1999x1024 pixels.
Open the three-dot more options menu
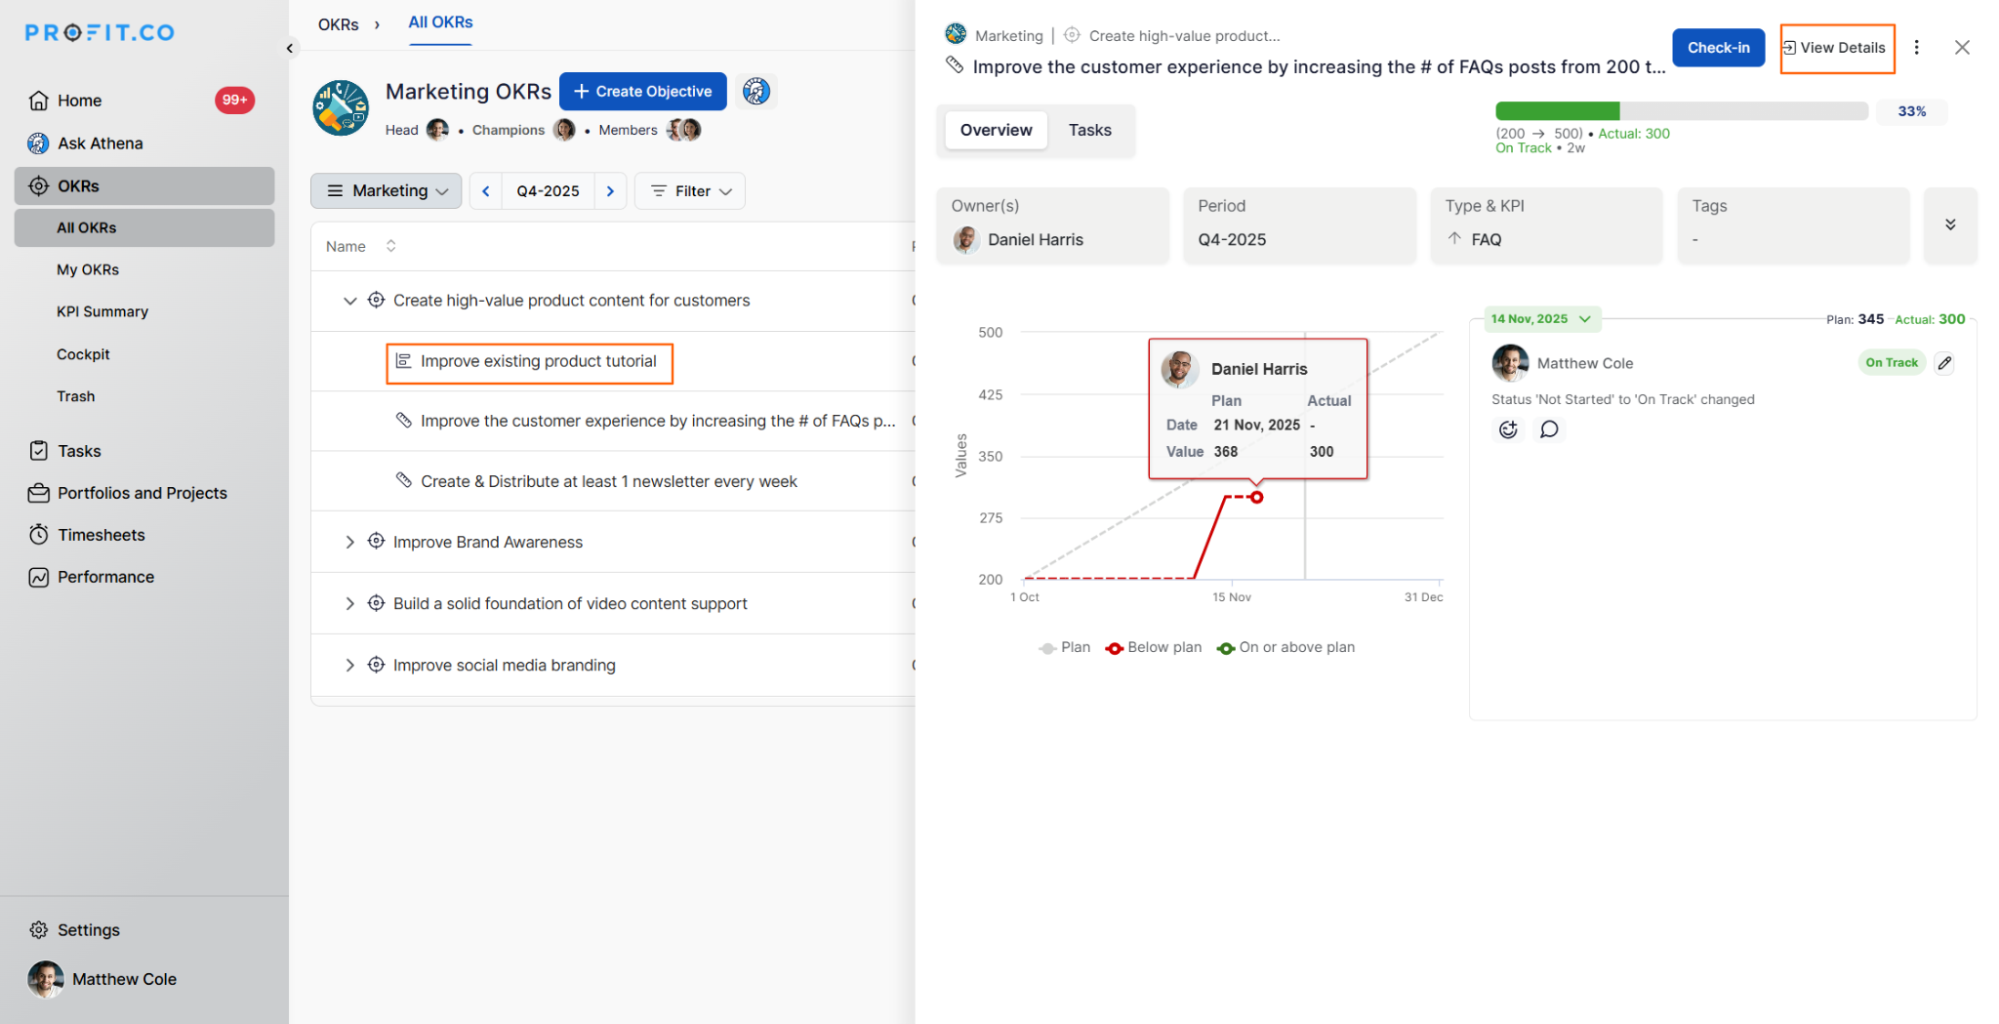click(1915, 47)
